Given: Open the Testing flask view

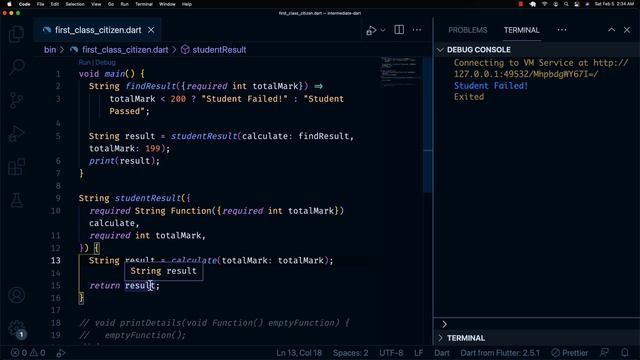Looking at the screenshot, I should pos(16,200).
